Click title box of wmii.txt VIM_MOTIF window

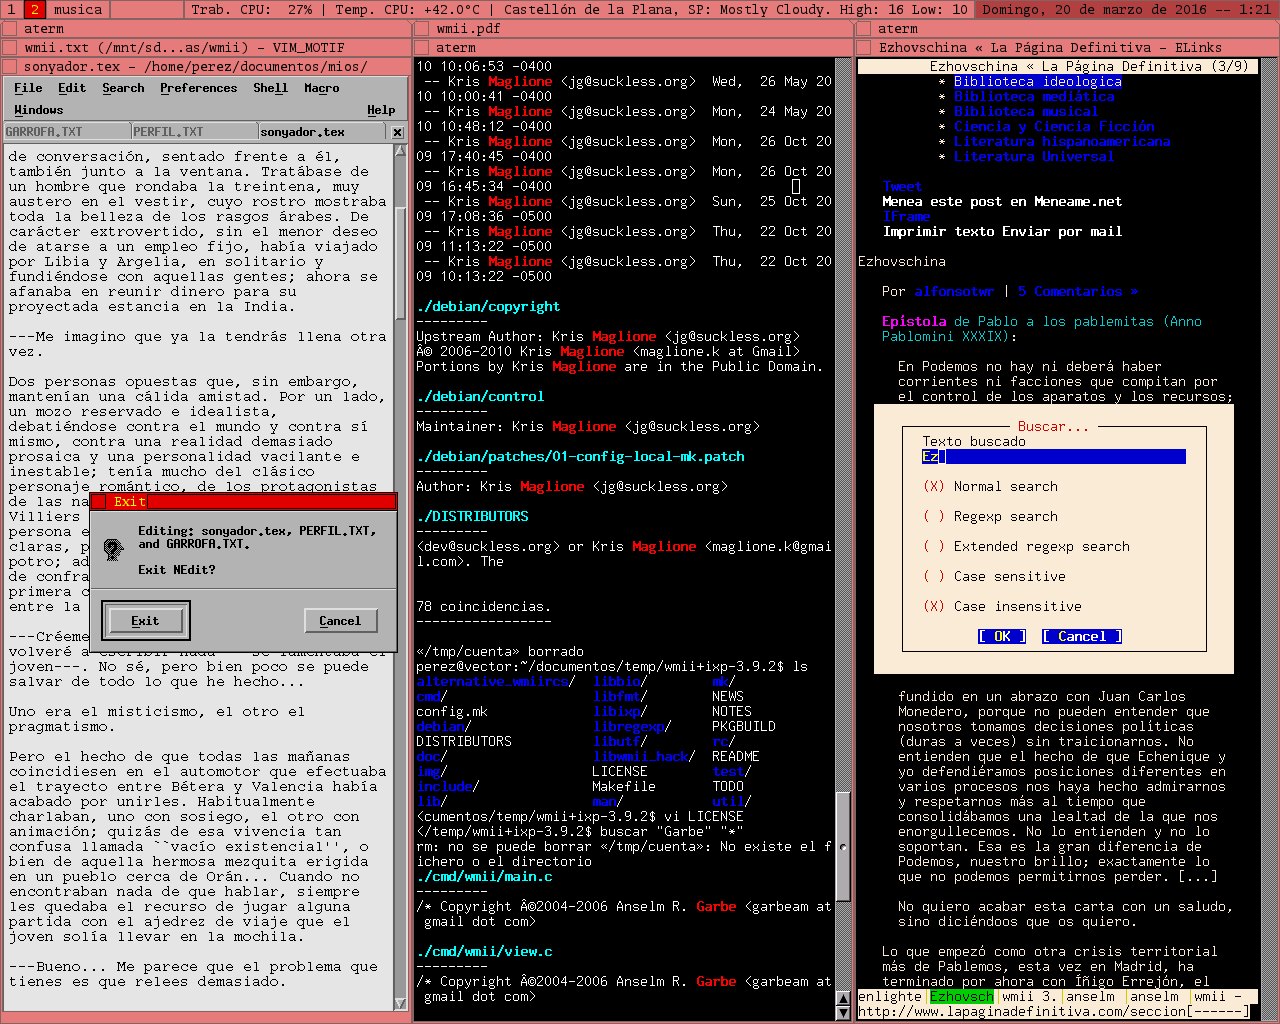tap(9, 47)
